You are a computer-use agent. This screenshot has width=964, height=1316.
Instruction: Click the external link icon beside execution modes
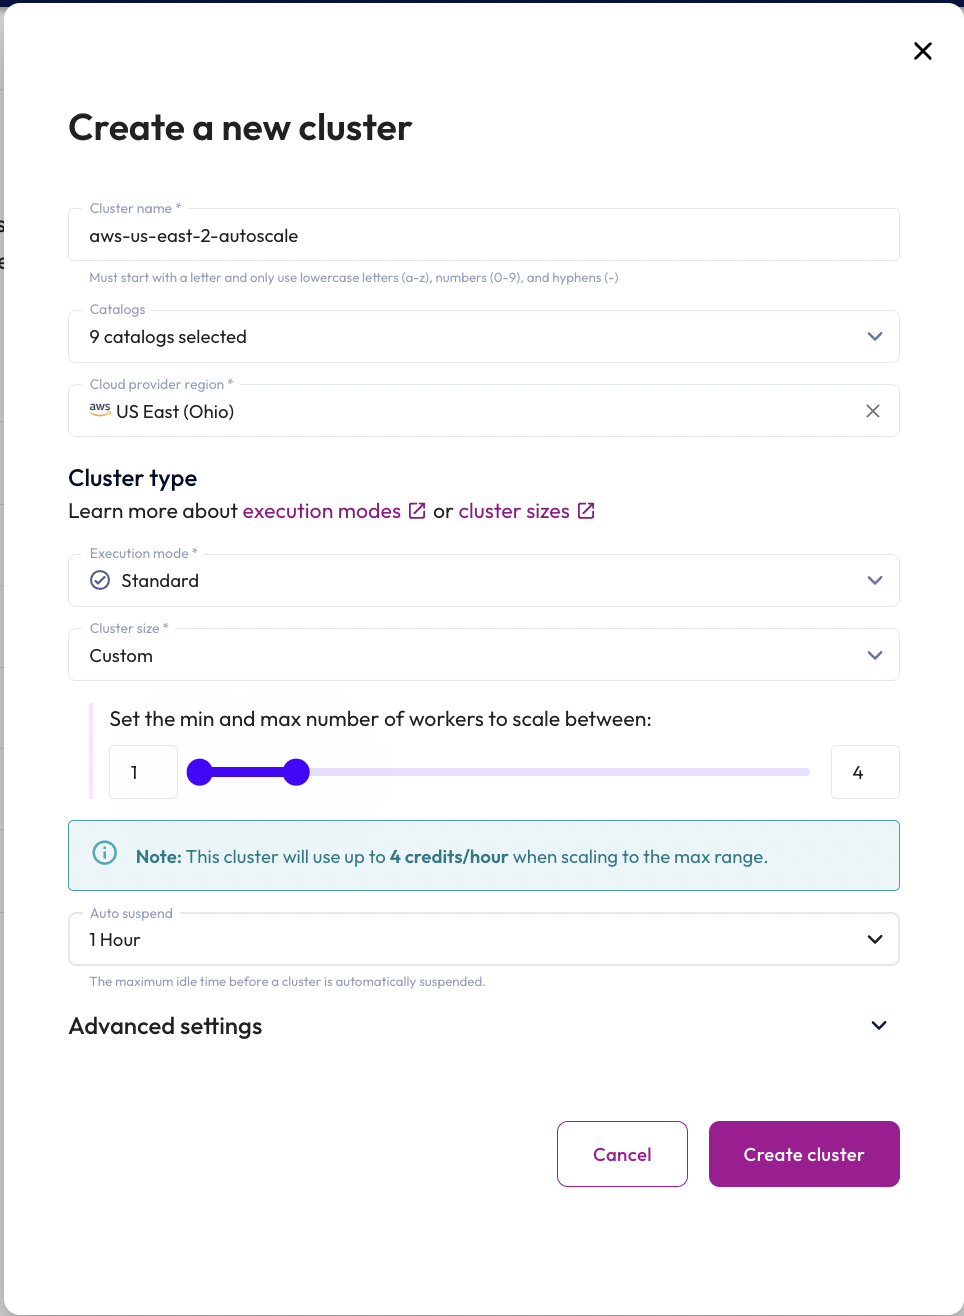click(x=417, y=511)
